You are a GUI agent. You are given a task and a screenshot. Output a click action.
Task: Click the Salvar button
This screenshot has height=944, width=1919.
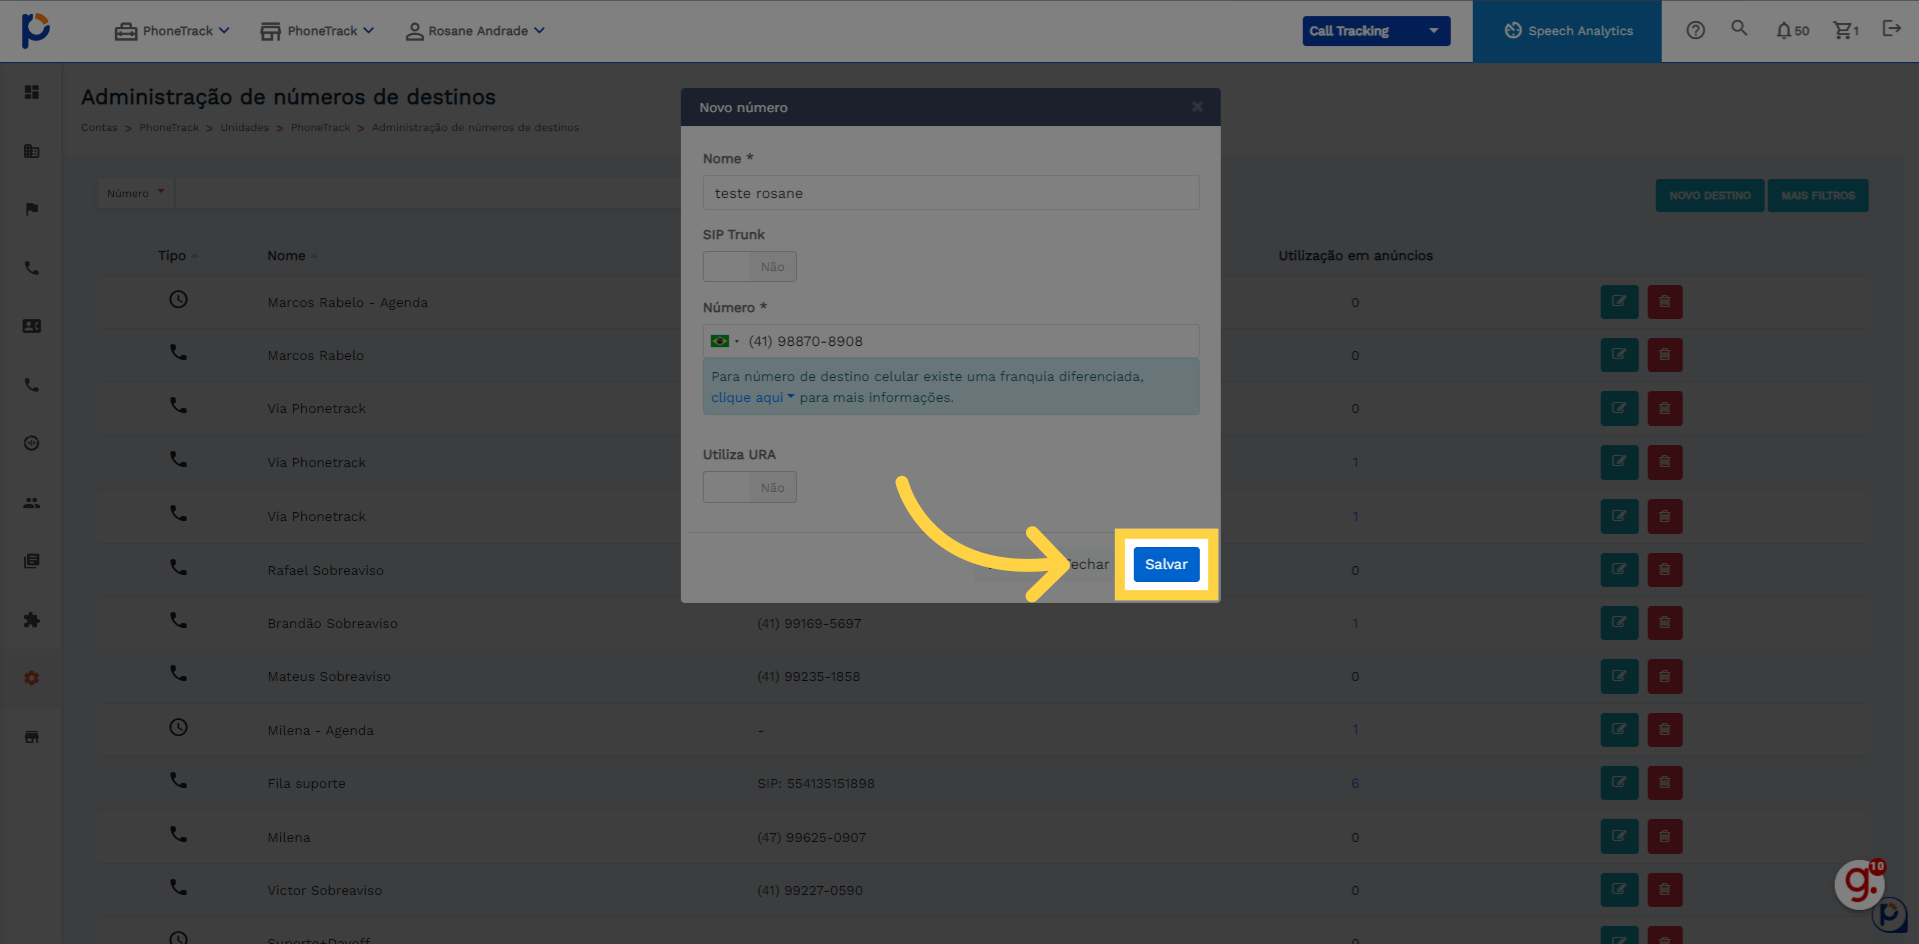(x=1166, y=564)
